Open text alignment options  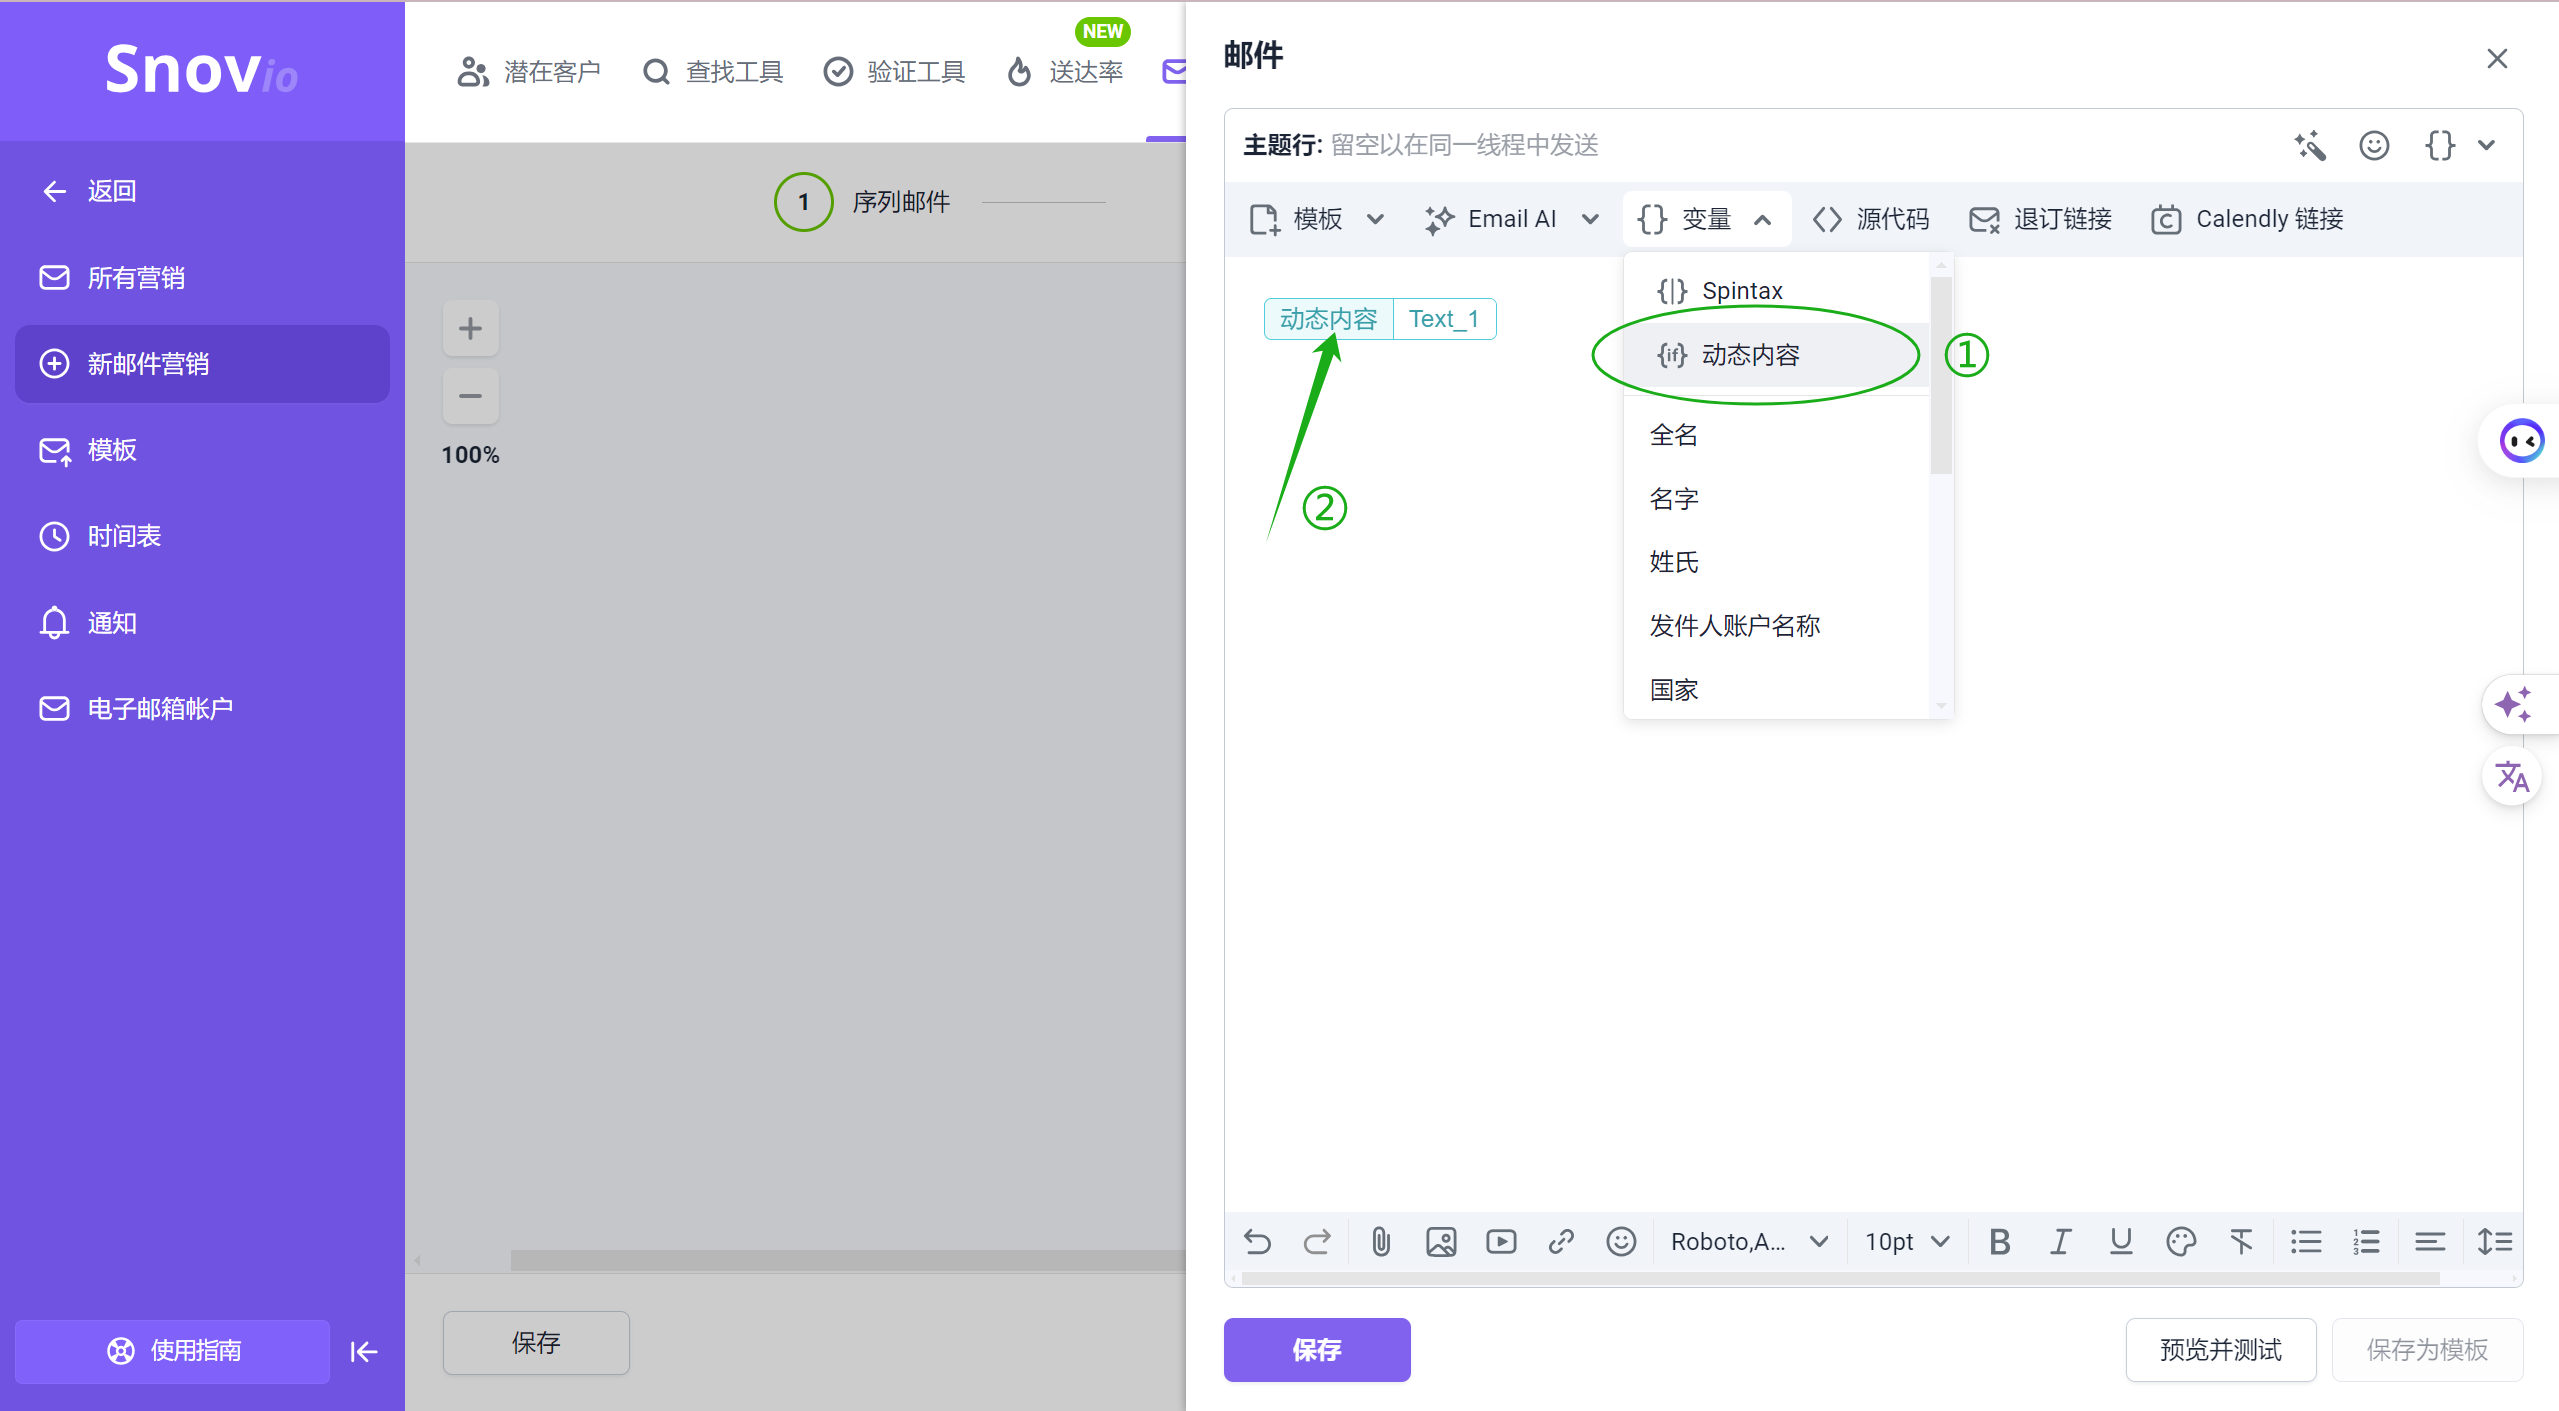[x=2430, y=1241]
